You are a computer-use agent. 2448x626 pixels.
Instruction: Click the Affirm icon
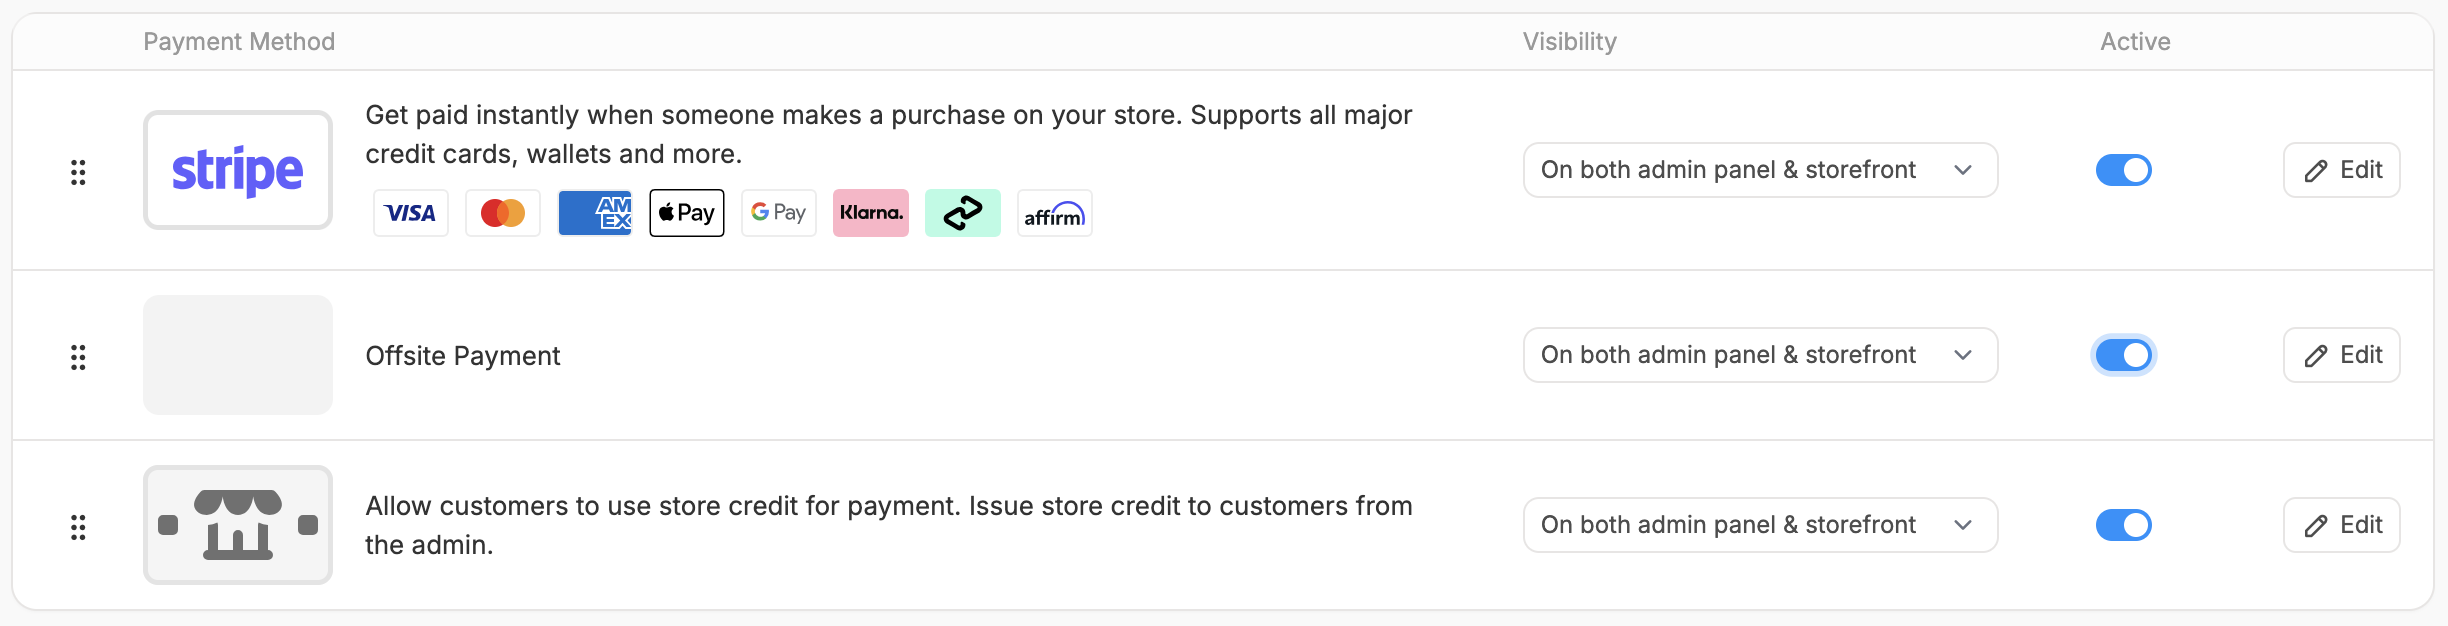pos(1055,213)
